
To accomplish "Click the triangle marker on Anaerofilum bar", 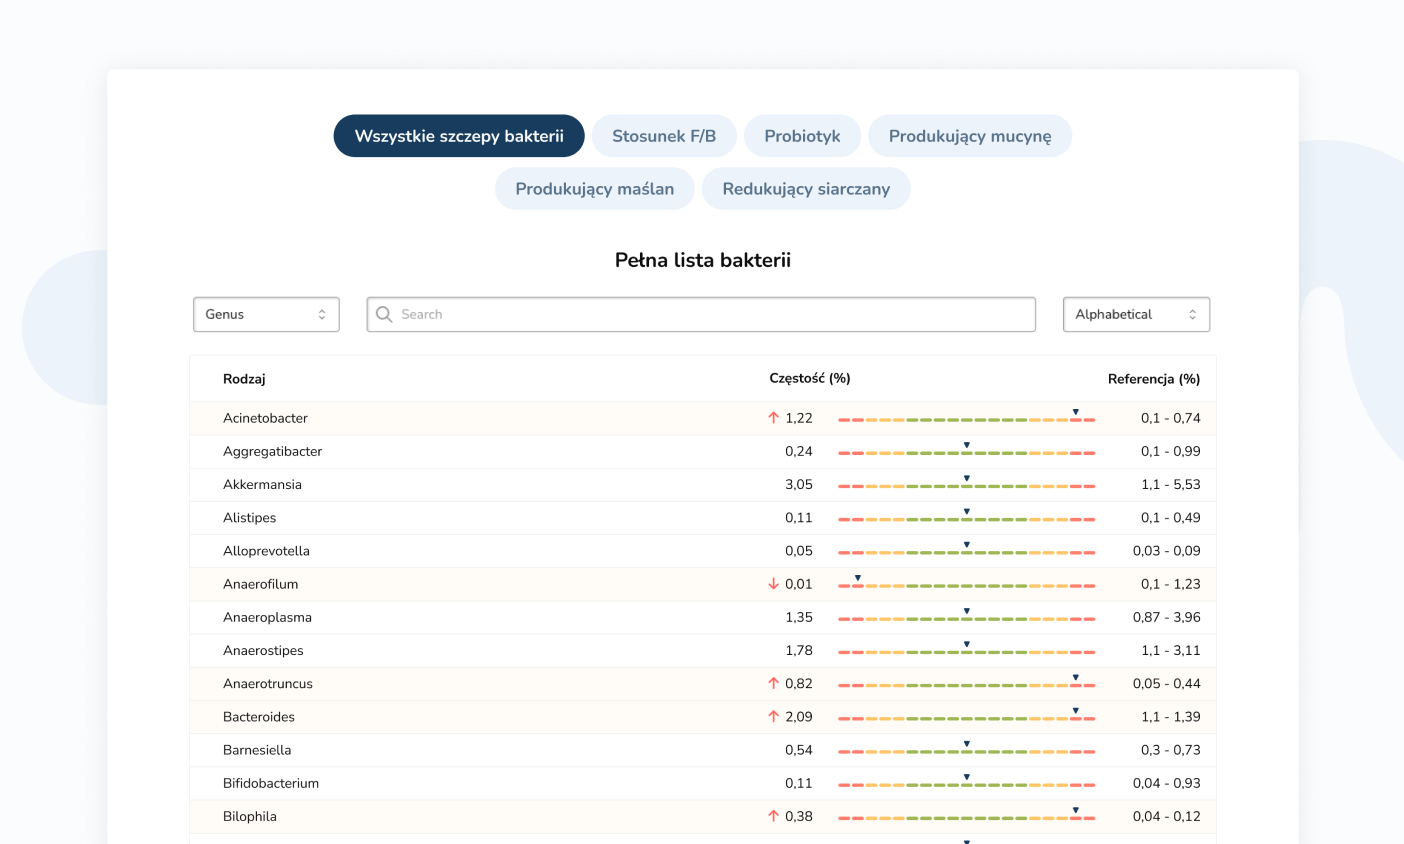I will (858, 578).
